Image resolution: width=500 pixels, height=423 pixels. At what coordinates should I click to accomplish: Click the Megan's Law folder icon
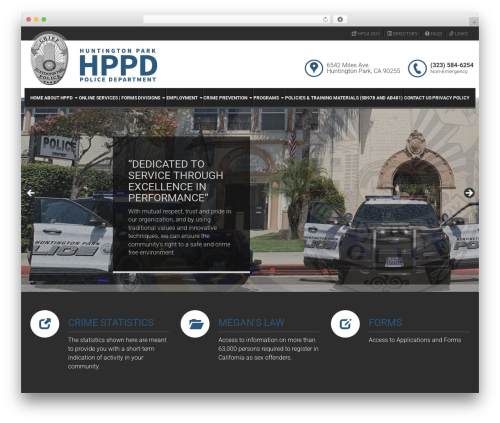[195, 324]
